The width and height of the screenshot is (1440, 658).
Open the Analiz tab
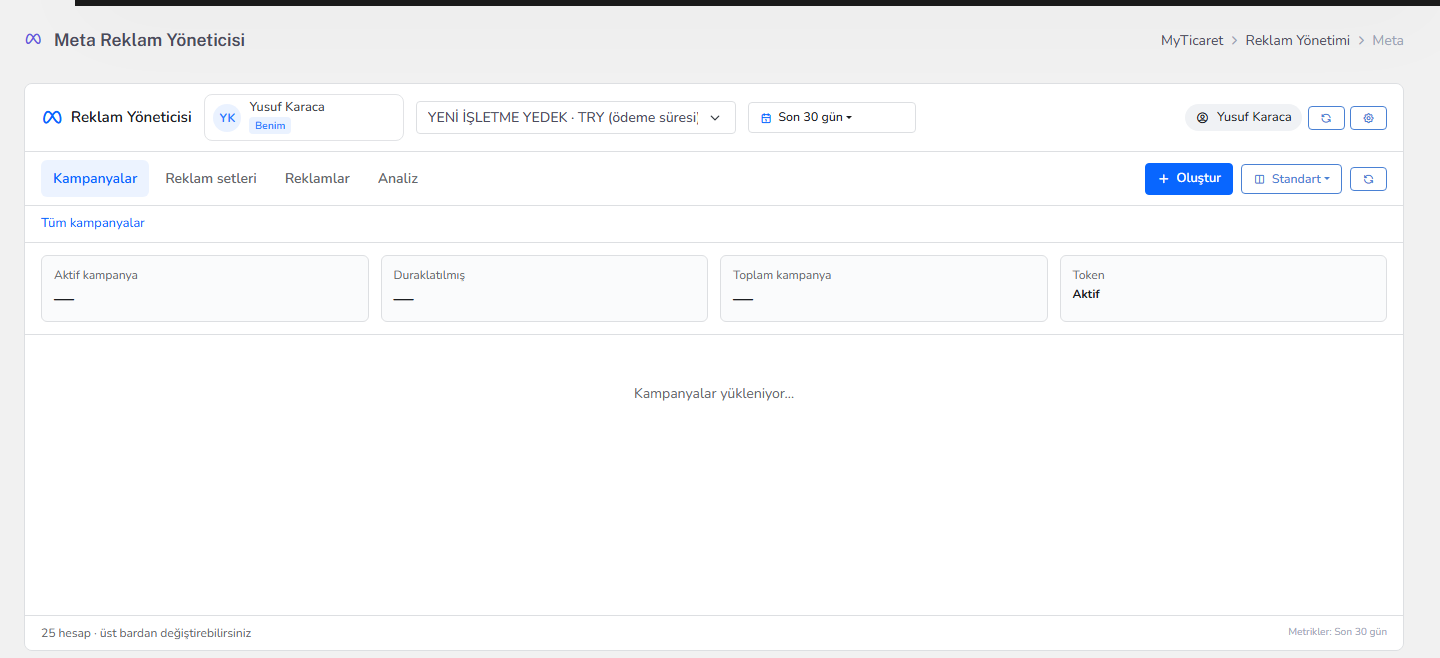click(x=398, y=178)
